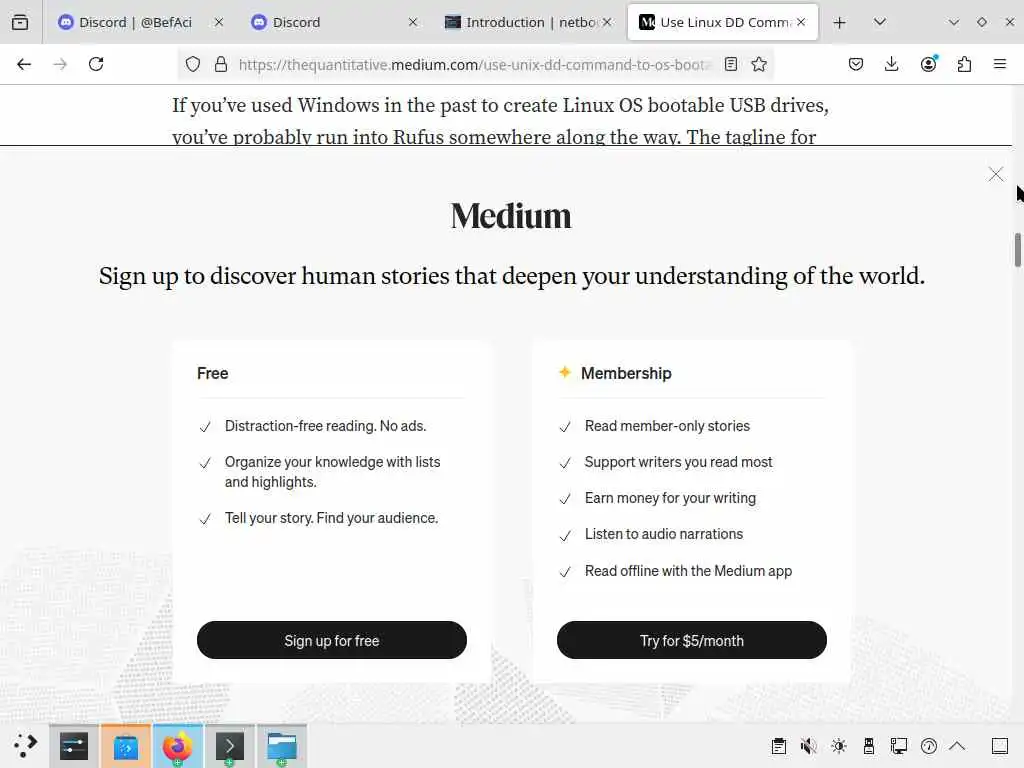Click 'Read offline with the Medium app'
The image size is (1024, 768).
[x=688, y=571]
